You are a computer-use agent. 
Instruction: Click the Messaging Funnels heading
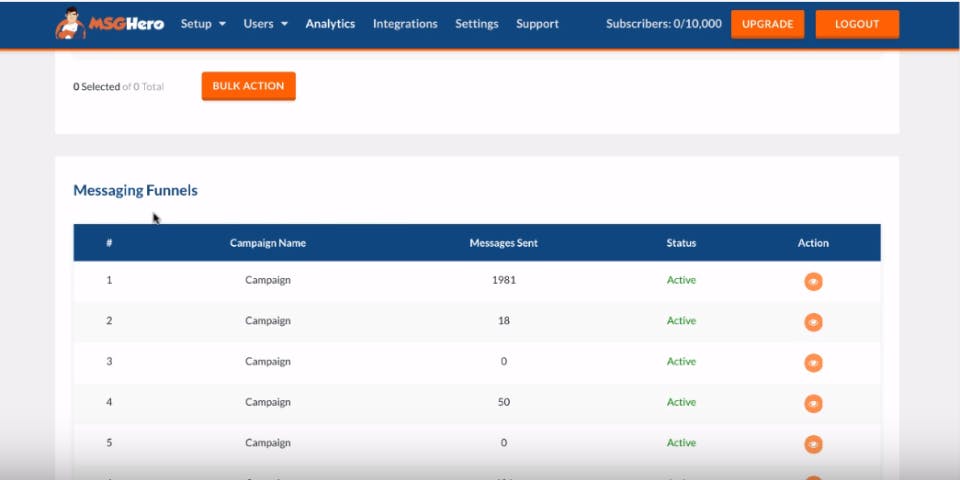[135, 190]
